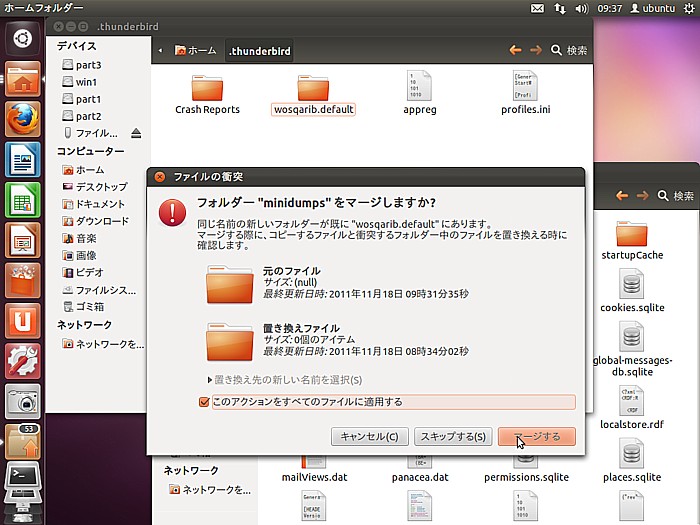Select the profiles.ini file
Viewport: 700px width, 525px height.
(525, 93)
